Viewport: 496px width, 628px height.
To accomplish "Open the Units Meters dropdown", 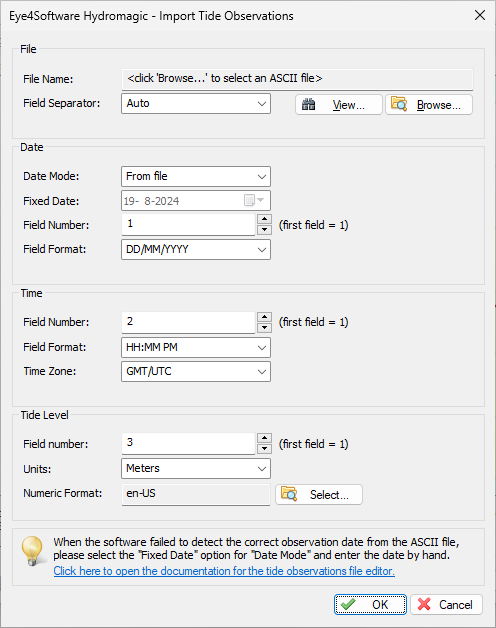I will pos(196,469).
